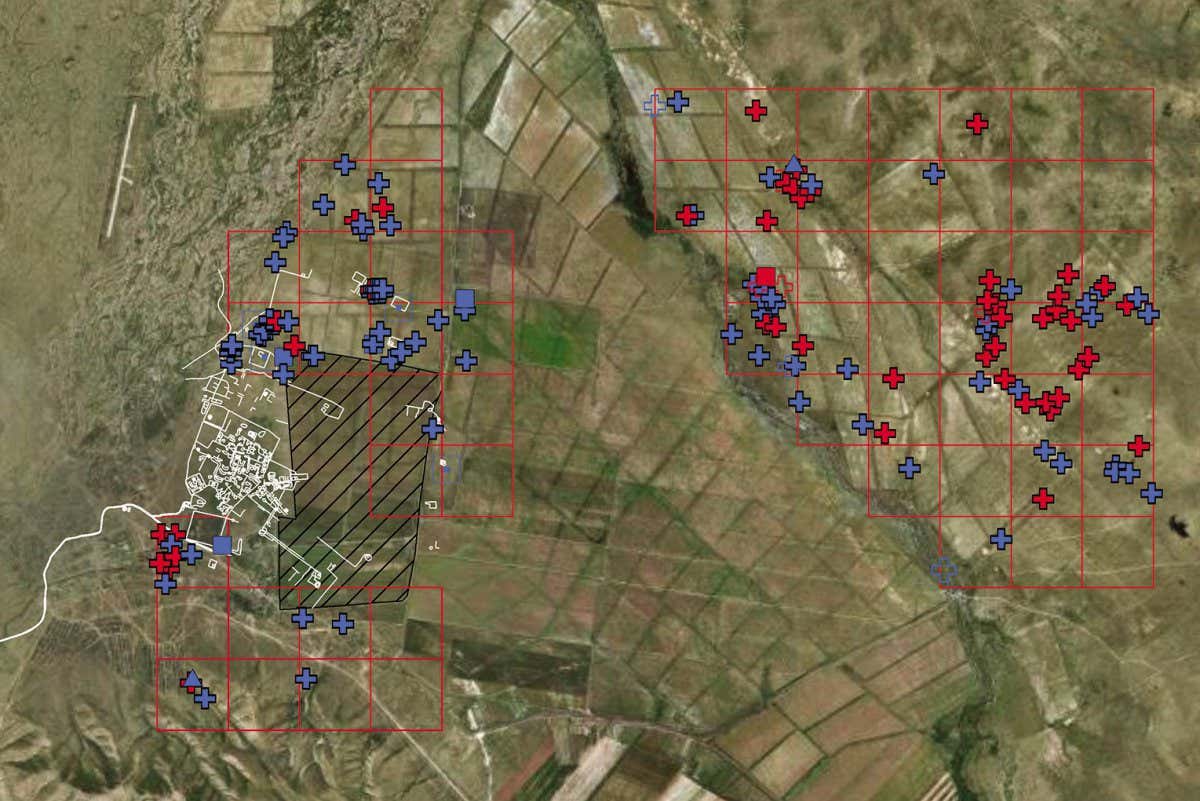Click the blue triangle marker in the bottom-left grid

[x=192, y=680]
